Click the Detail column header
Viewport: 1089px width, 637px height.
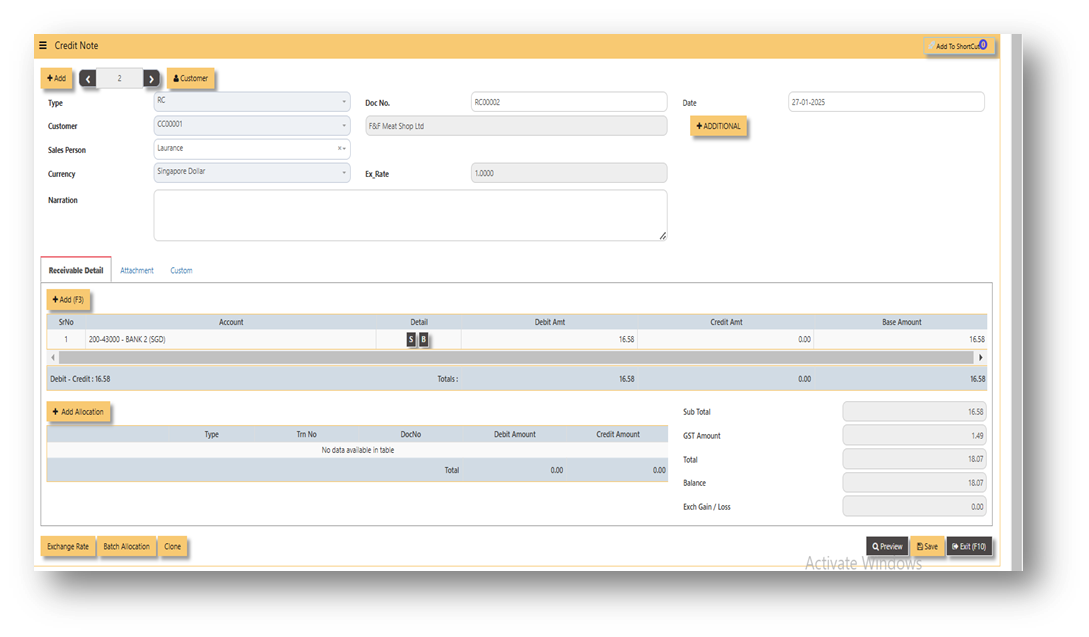click(x=419, y=322)
